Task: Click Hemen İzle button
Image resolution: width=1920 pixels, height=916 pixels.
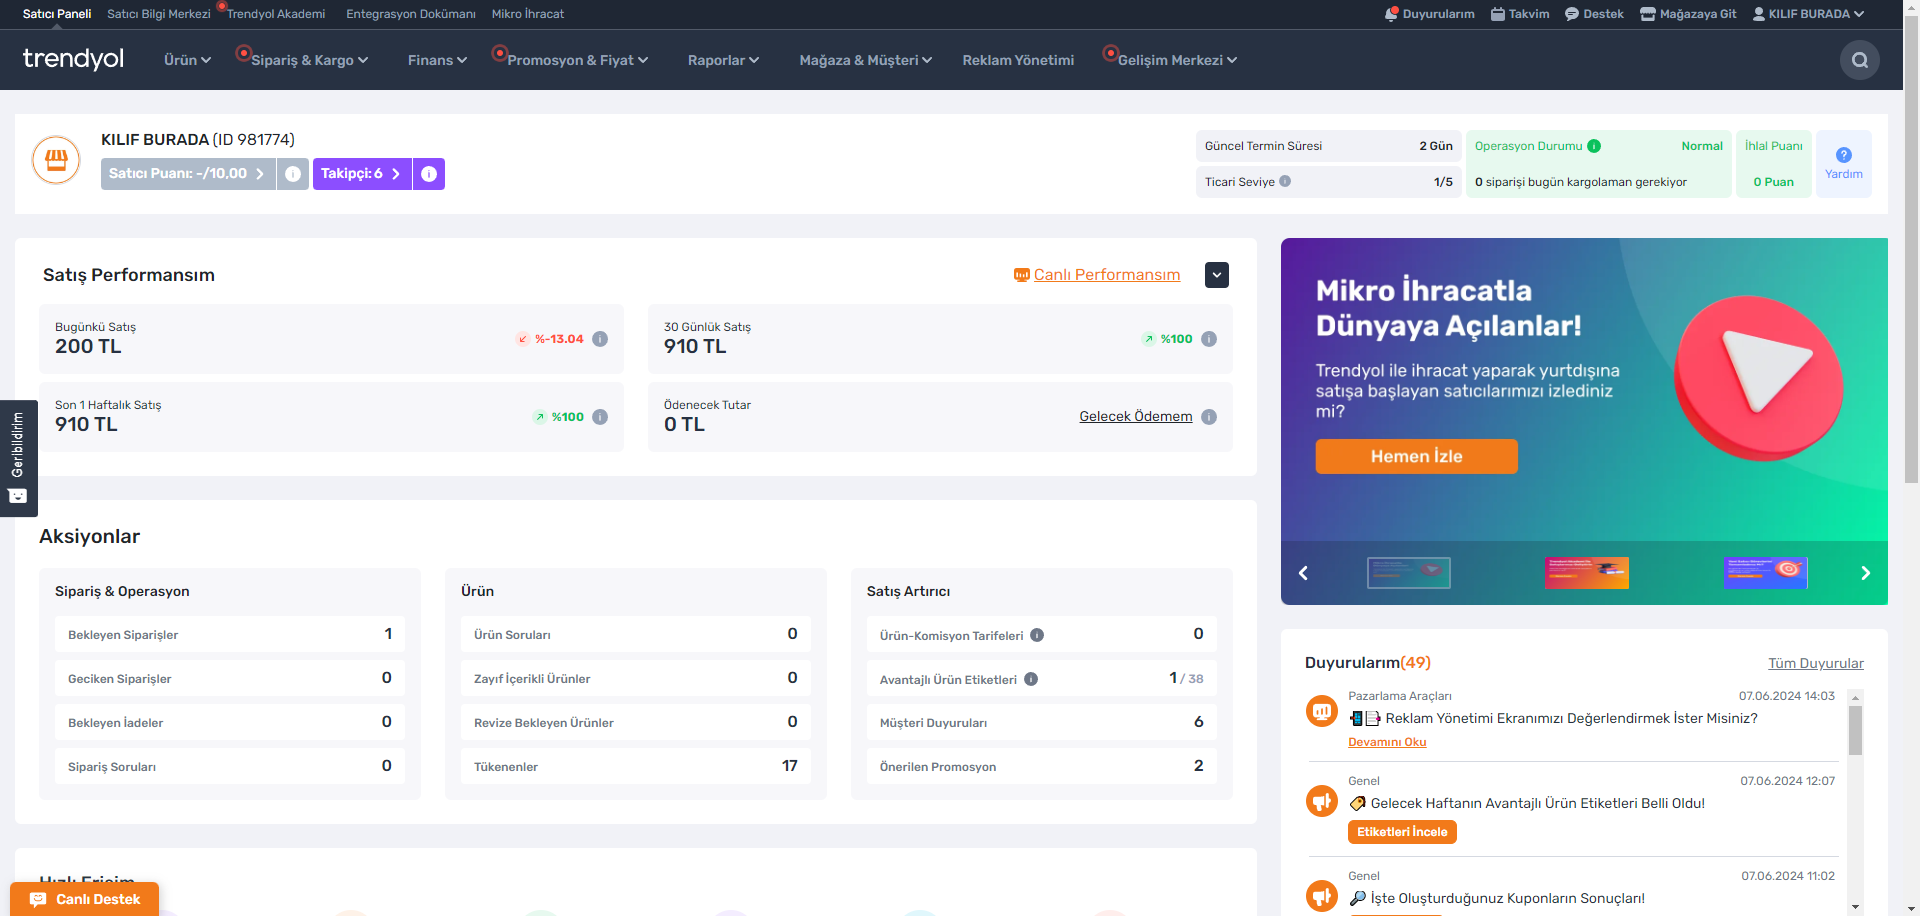Action: click(1416, 456)
